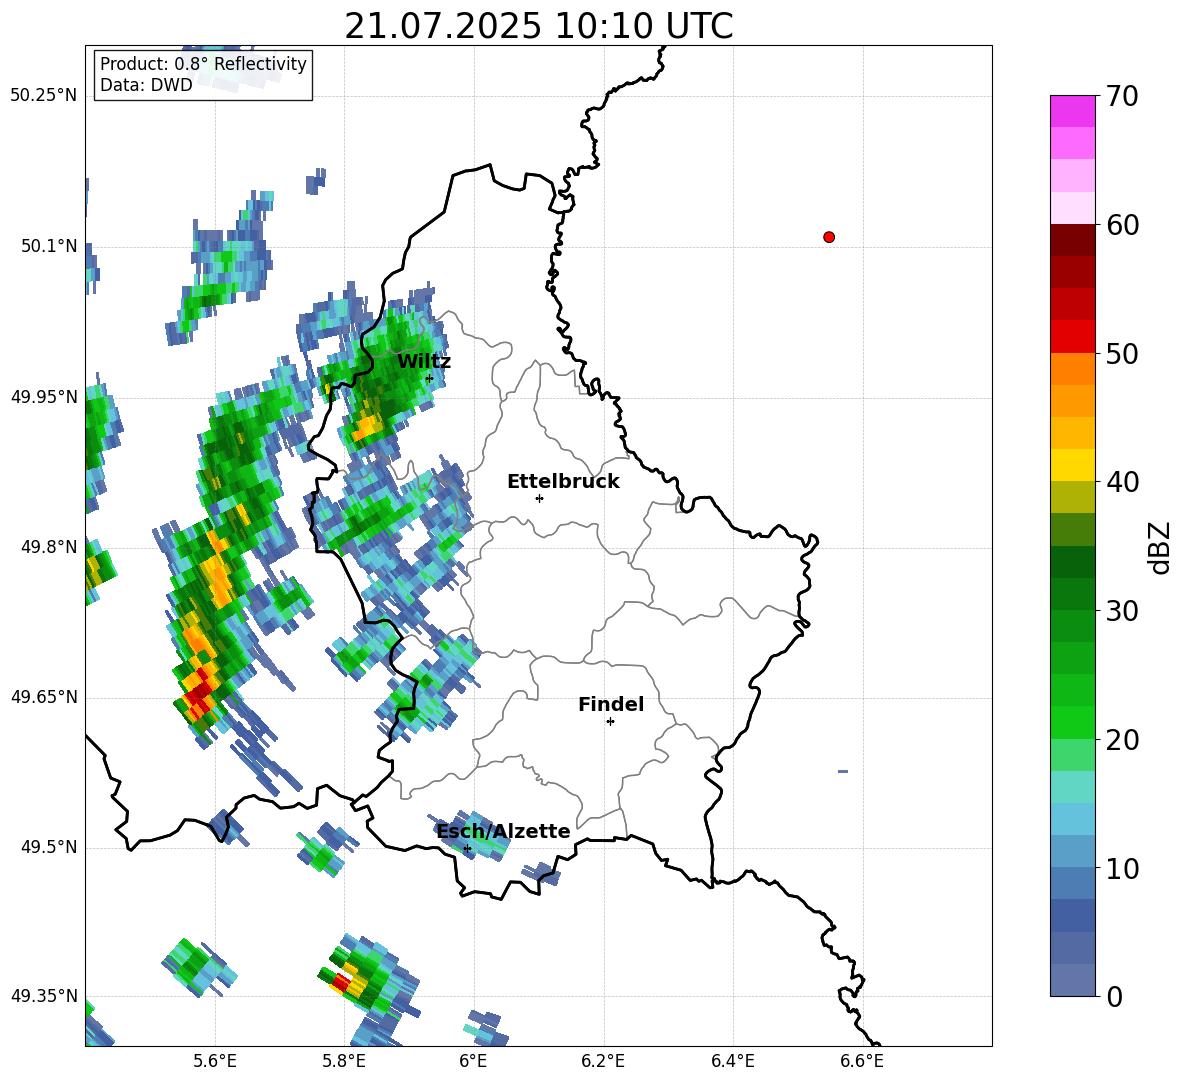This screenshot has height=1081, width=1184.
Task: Click the colorbar 40 tick value
Action: pyautogui.click(x=1121, y=482)
